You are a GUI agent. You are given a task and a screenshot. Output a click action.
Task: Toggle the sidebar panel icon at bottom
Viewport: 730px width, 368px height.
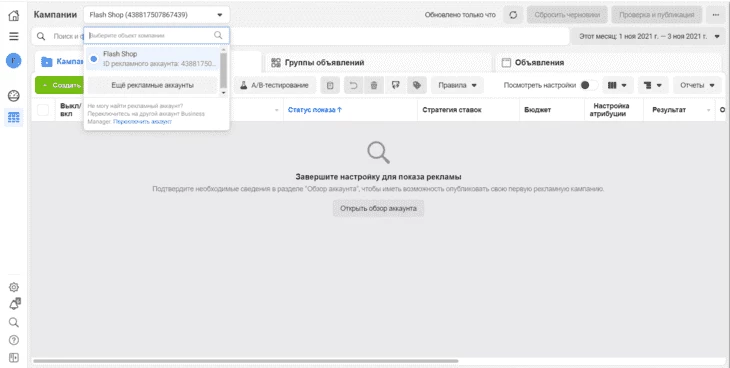pyautogui.click(x=14, y=358)
